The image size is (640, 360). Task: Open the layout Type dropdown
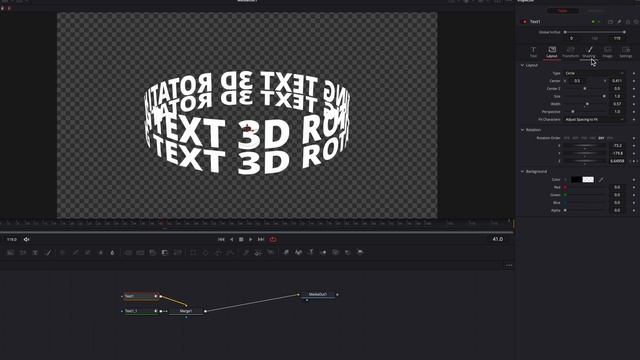click(594, 73)
